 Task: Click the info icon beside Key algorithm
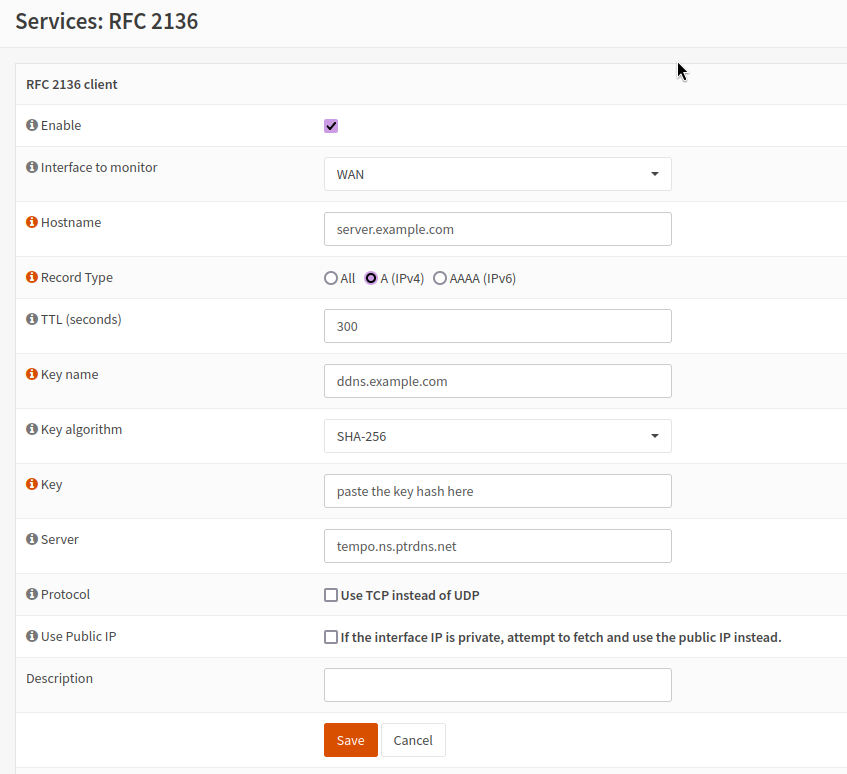(x=32, y=429)
